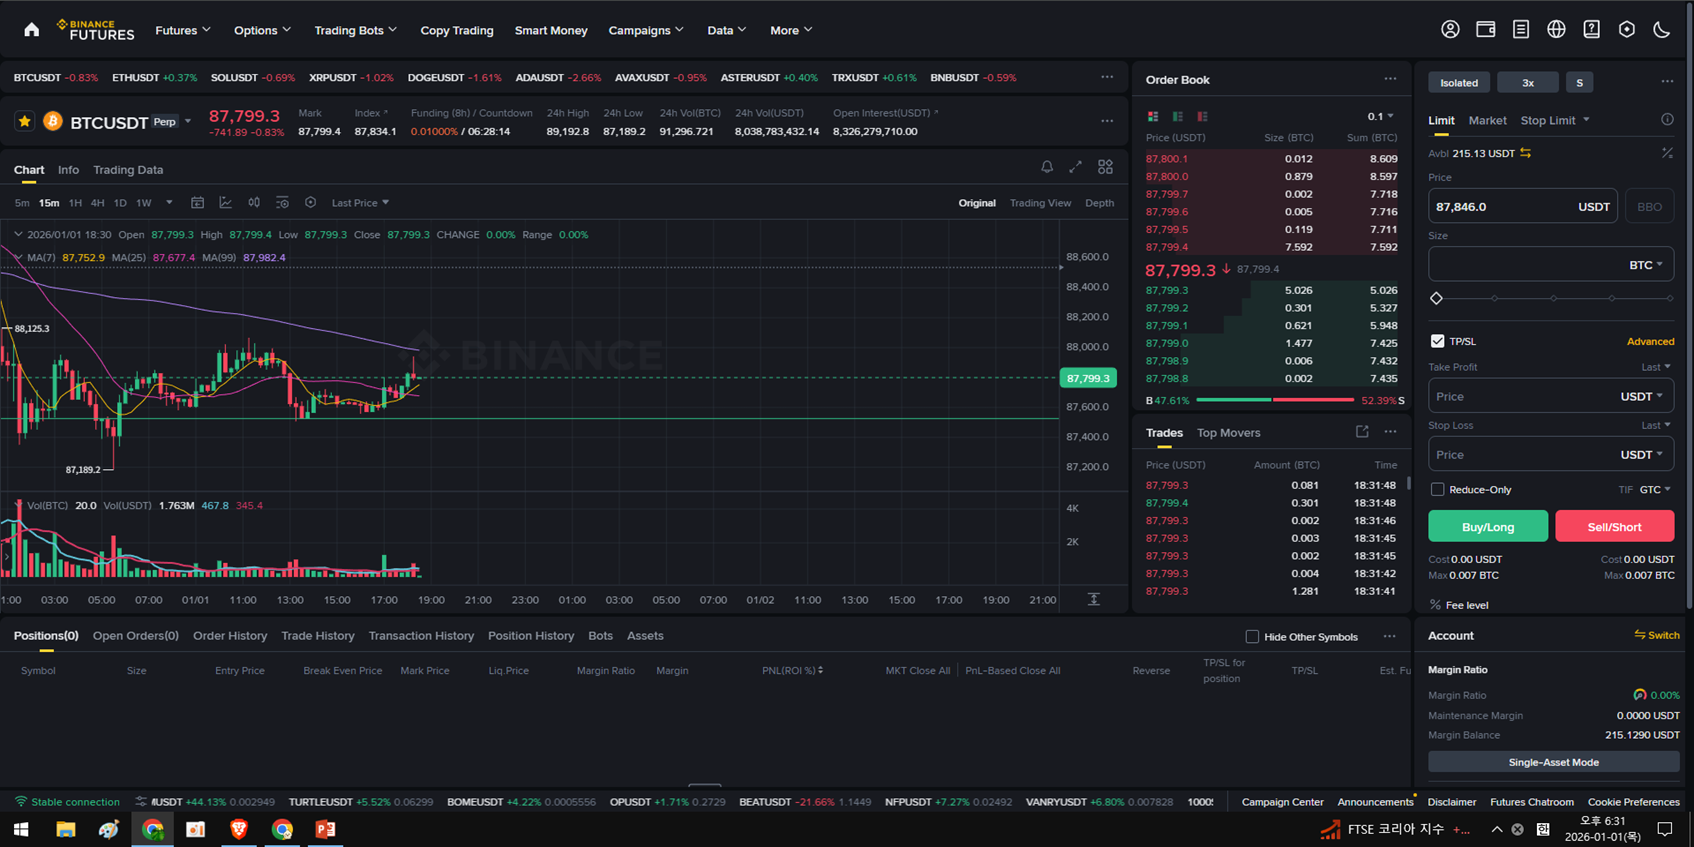Viewport: 1694px width, 847px height.
Task: Switch chart to Depth view
Action: [x=1099, y=203]
